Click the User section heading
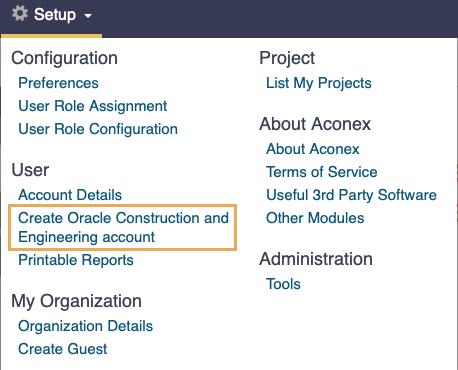Image resolution: width=458 pixels, height=370 pixels. (30, 170)
